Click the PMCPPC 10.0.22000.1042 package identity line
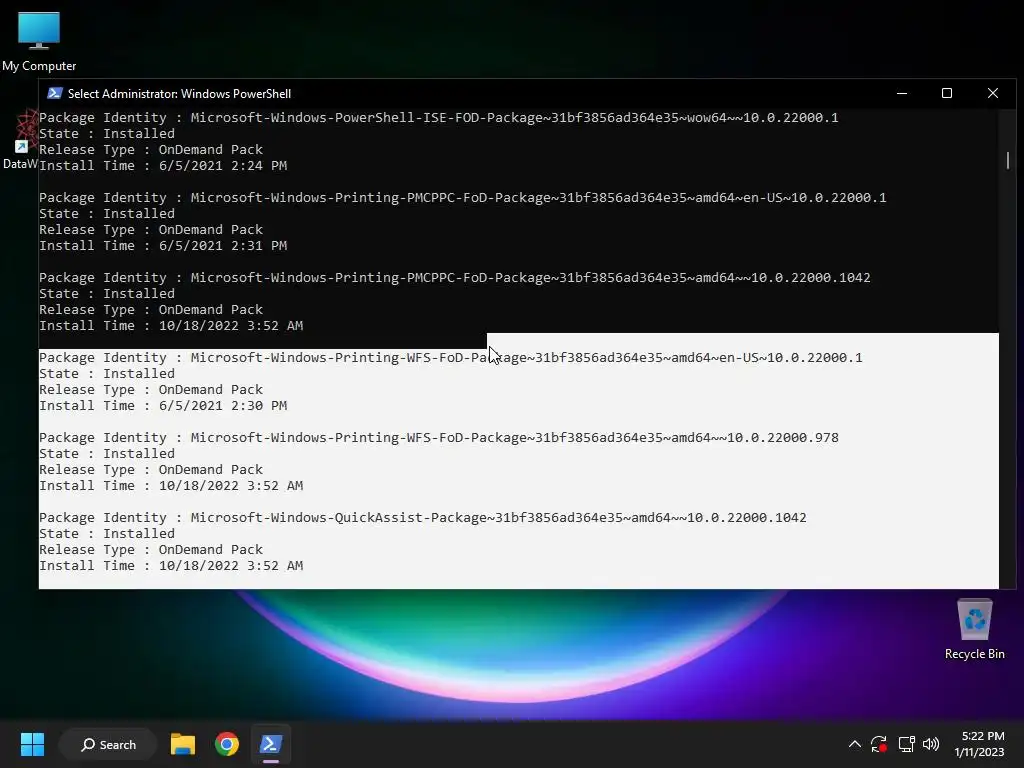The height and width of the screenshot is (768, 1024). pos(455,278)
